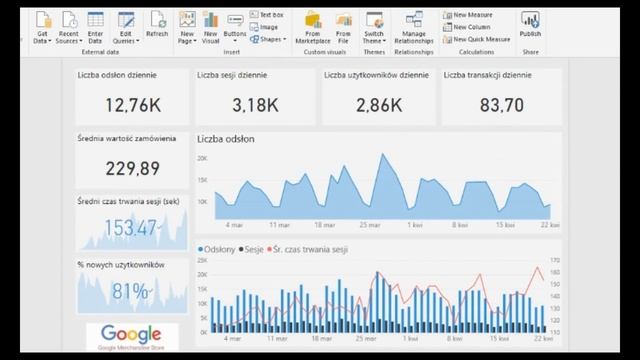Screen dimensions: 640x360
Task: Select Liczba użytkowników dziennie card
Action: click(379, 97)
